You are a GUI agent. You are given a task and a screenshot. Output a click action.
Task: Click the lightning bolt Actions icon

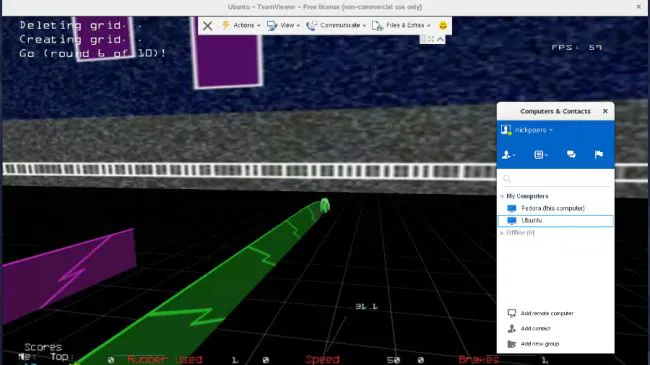pos(226,25)
